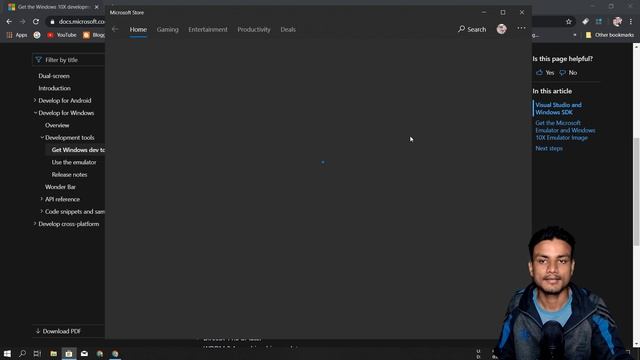Open File Explorer from the taskbar
The height and width of the screenshot is (360, 640).
(53, 353)
